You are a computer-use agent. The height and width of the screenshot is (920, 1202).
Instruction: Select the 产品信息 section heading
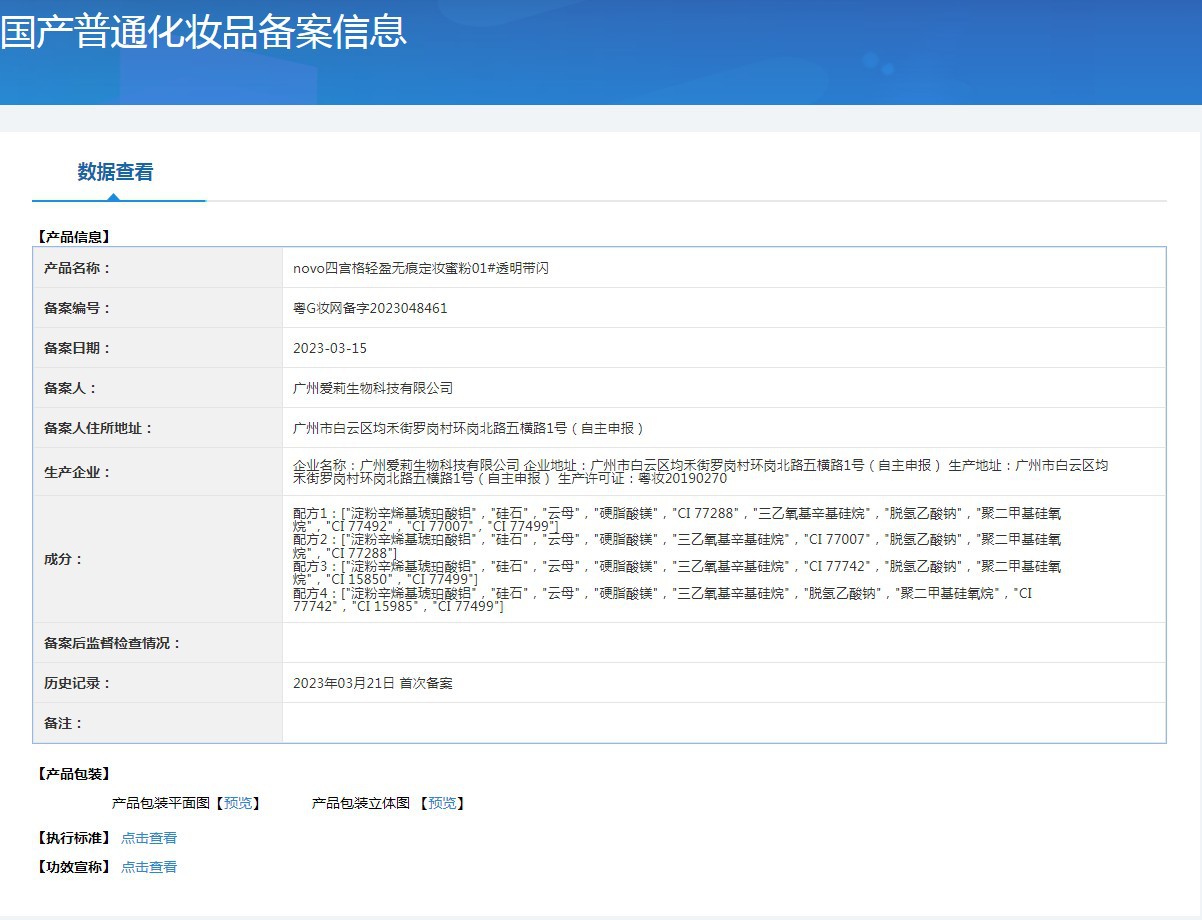pyautogui.click(x=73, y=237)
